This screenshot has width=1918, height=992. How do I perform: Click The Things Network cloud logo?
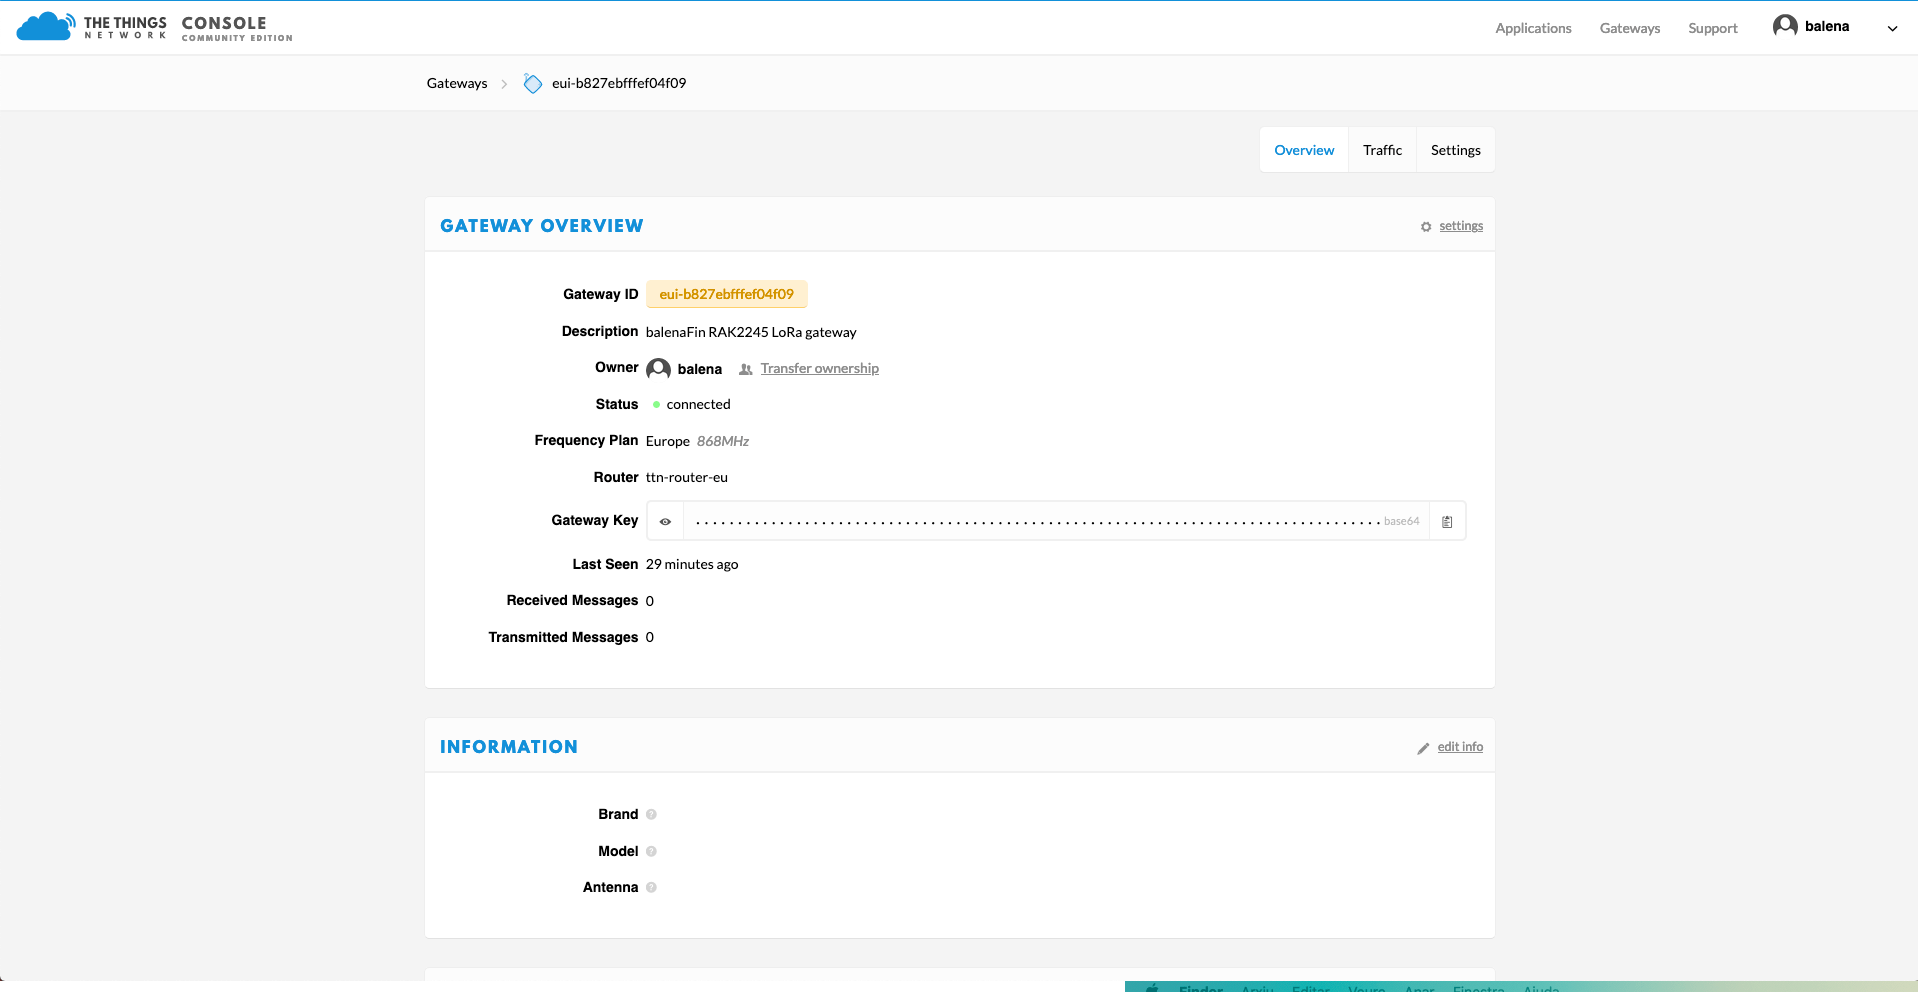(44, 25)
